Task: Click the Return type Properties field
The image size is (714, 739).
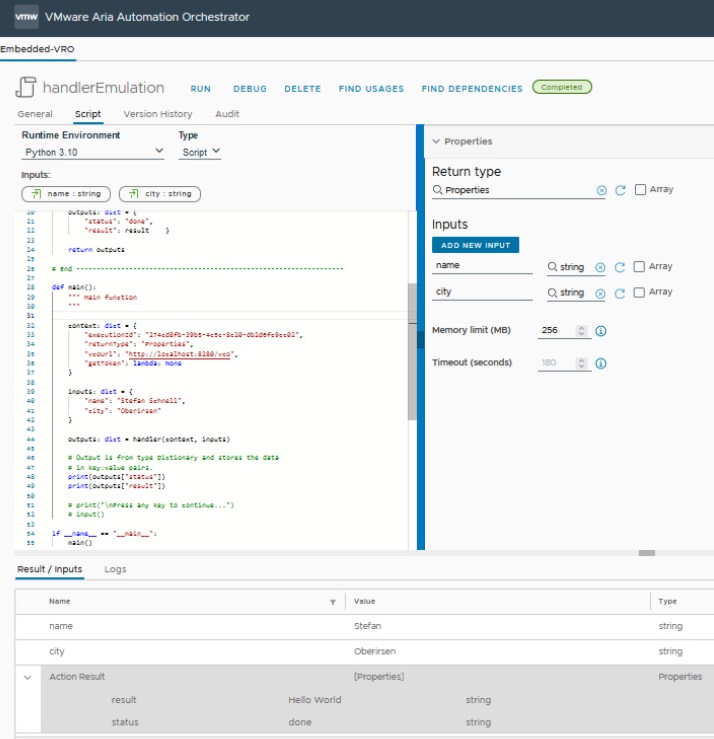Action: pyautogui.click(x=518, y=190)
